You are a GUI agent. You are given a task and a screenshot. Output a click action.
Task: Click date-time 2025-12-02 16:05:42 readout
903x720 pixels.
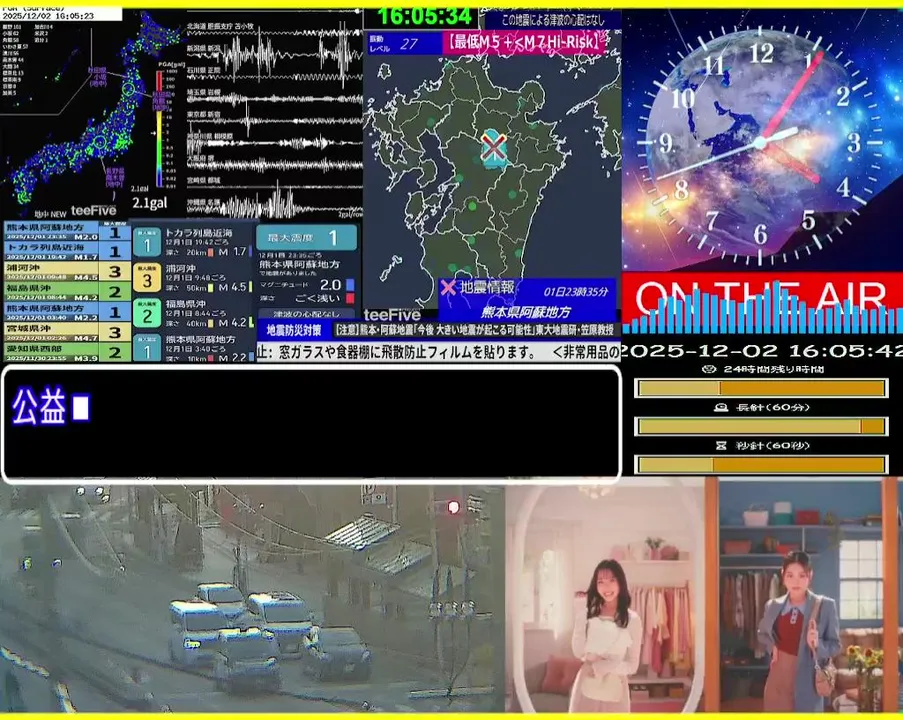[x=762, y=350]
